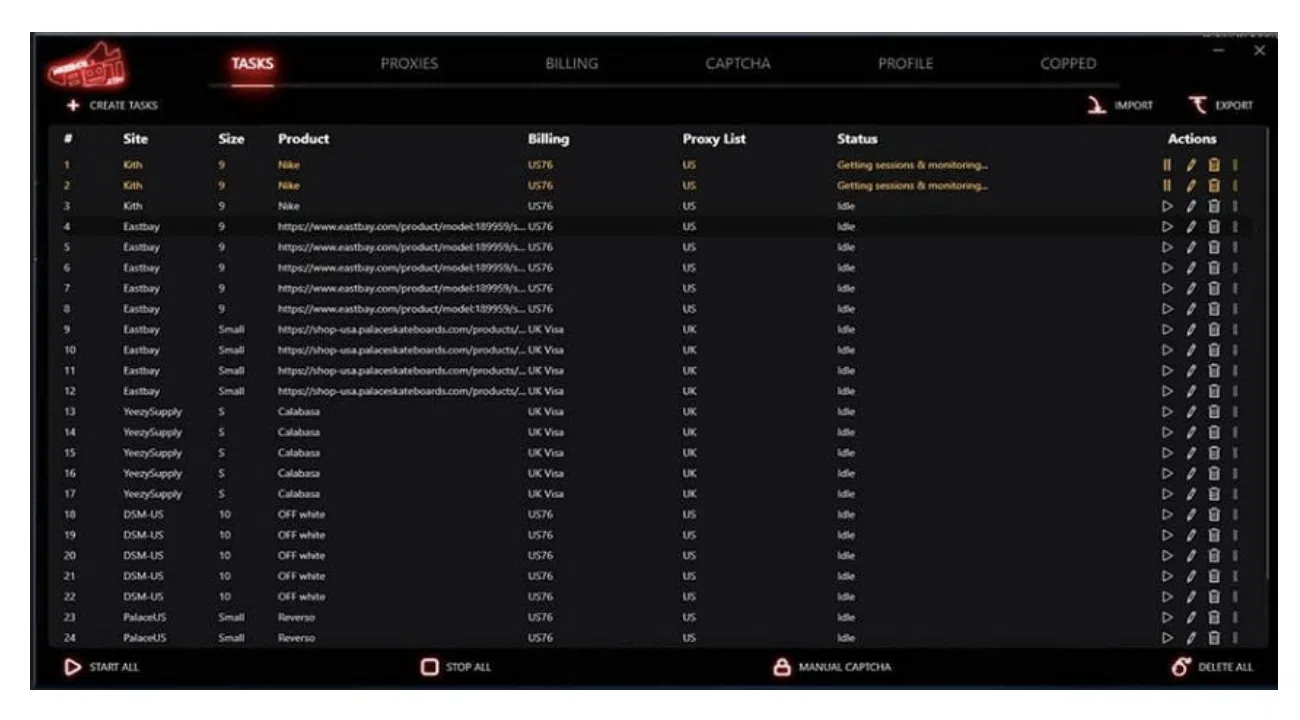Start task 4 Eastbay with play icon
The image size is (1300, 720).
(x=1166, y=227)
